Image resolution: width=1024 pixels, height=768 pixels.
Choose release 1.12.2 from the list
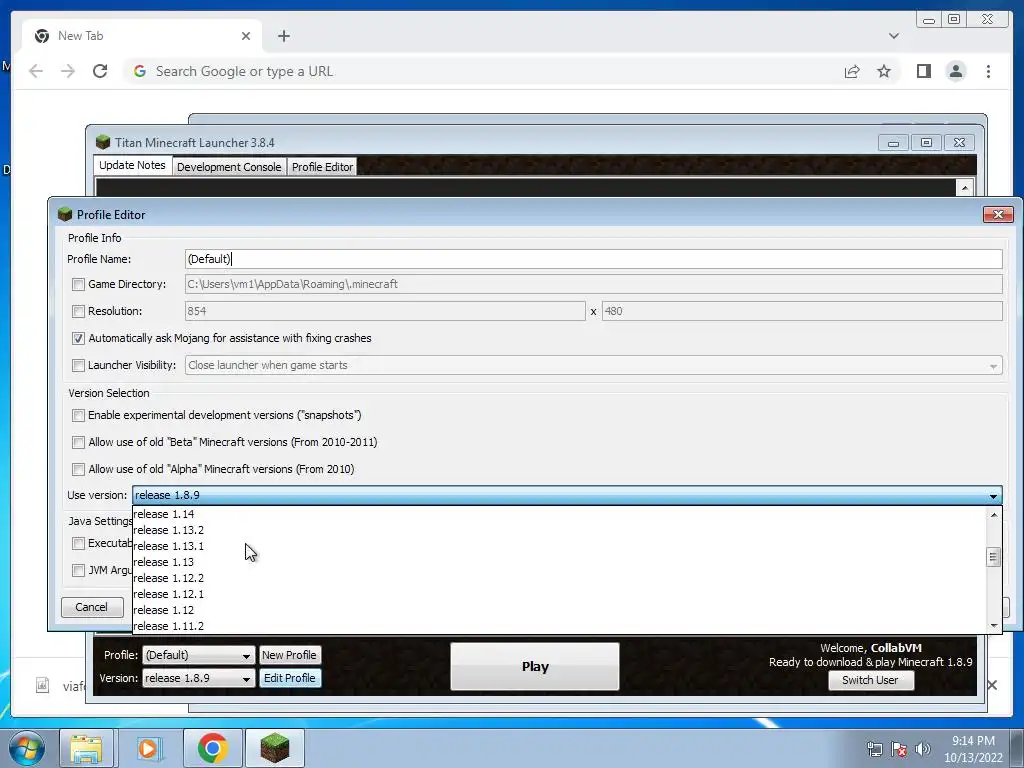559,578
